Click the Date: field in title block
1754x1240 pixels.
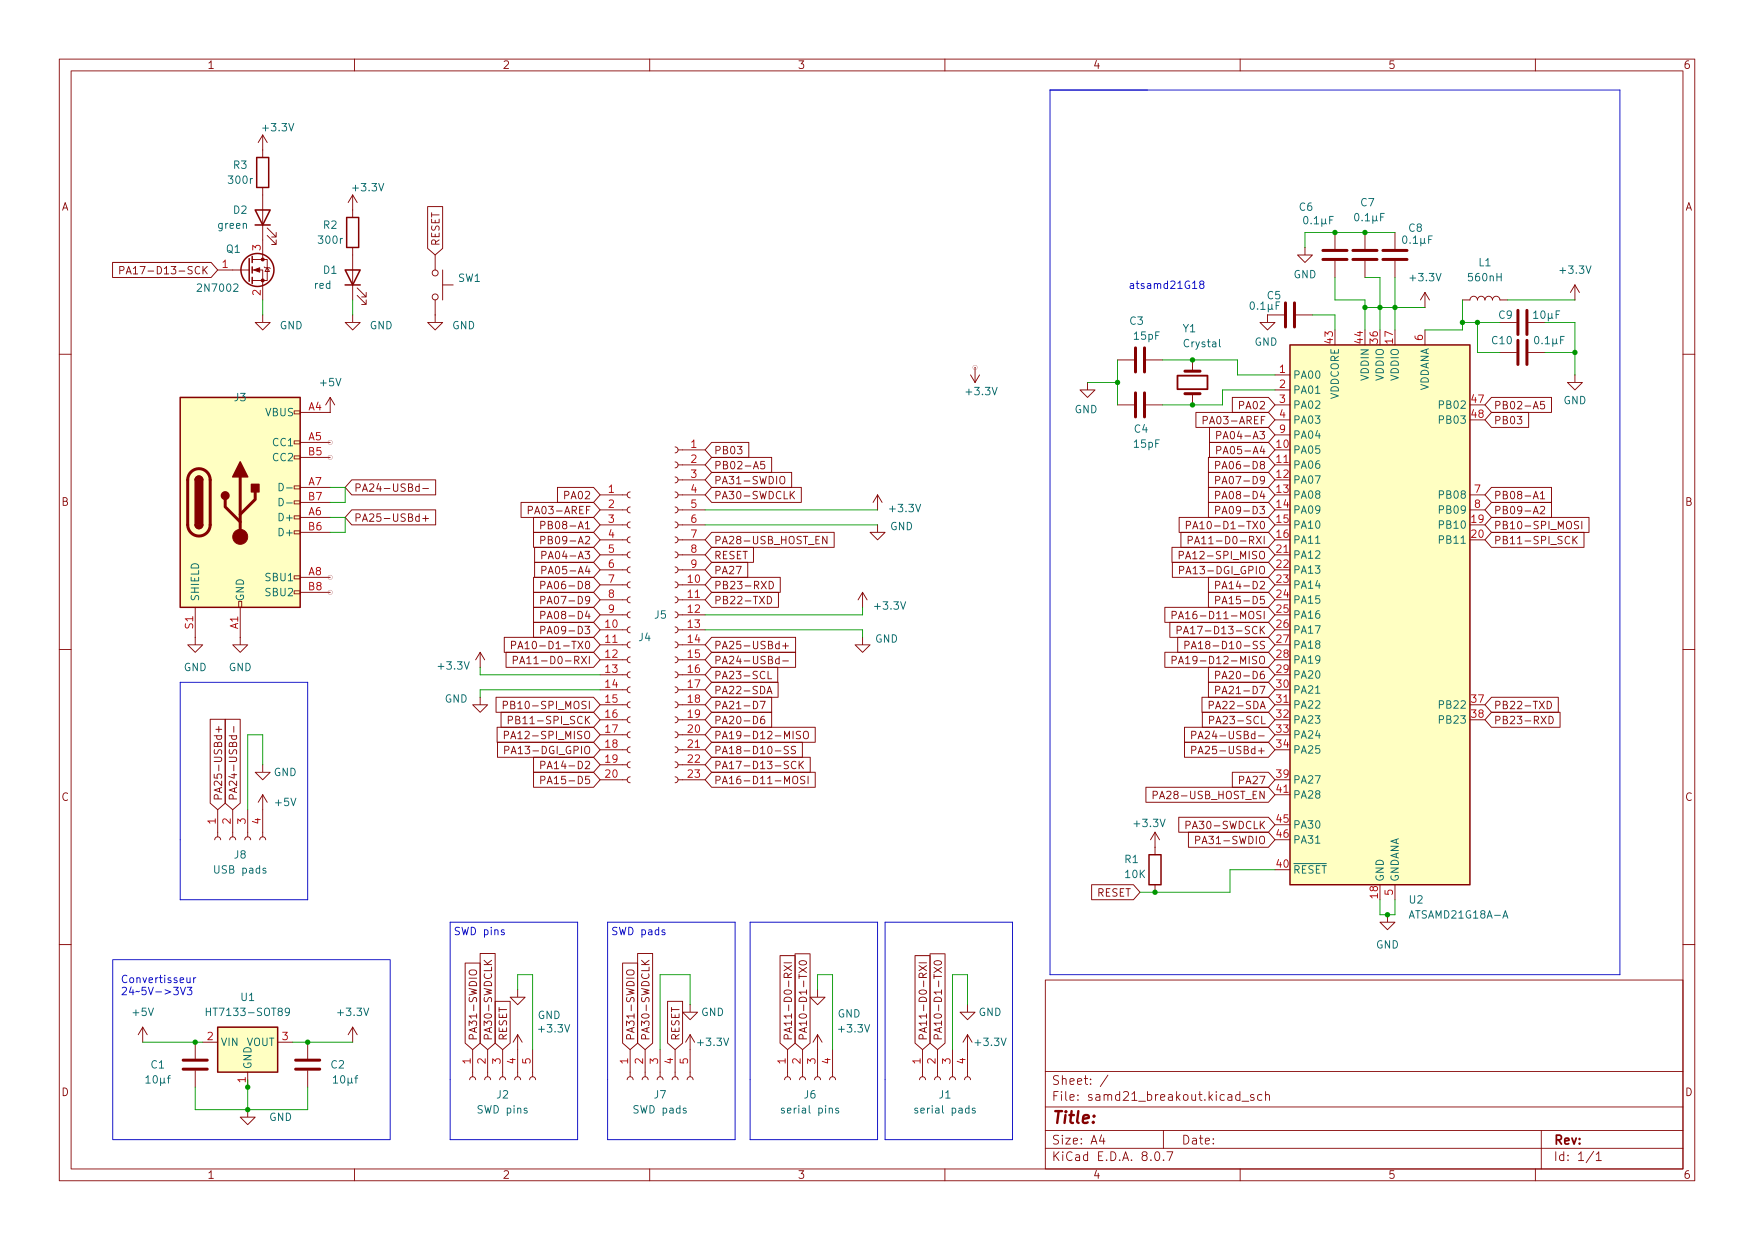tap(1198, 1140)
